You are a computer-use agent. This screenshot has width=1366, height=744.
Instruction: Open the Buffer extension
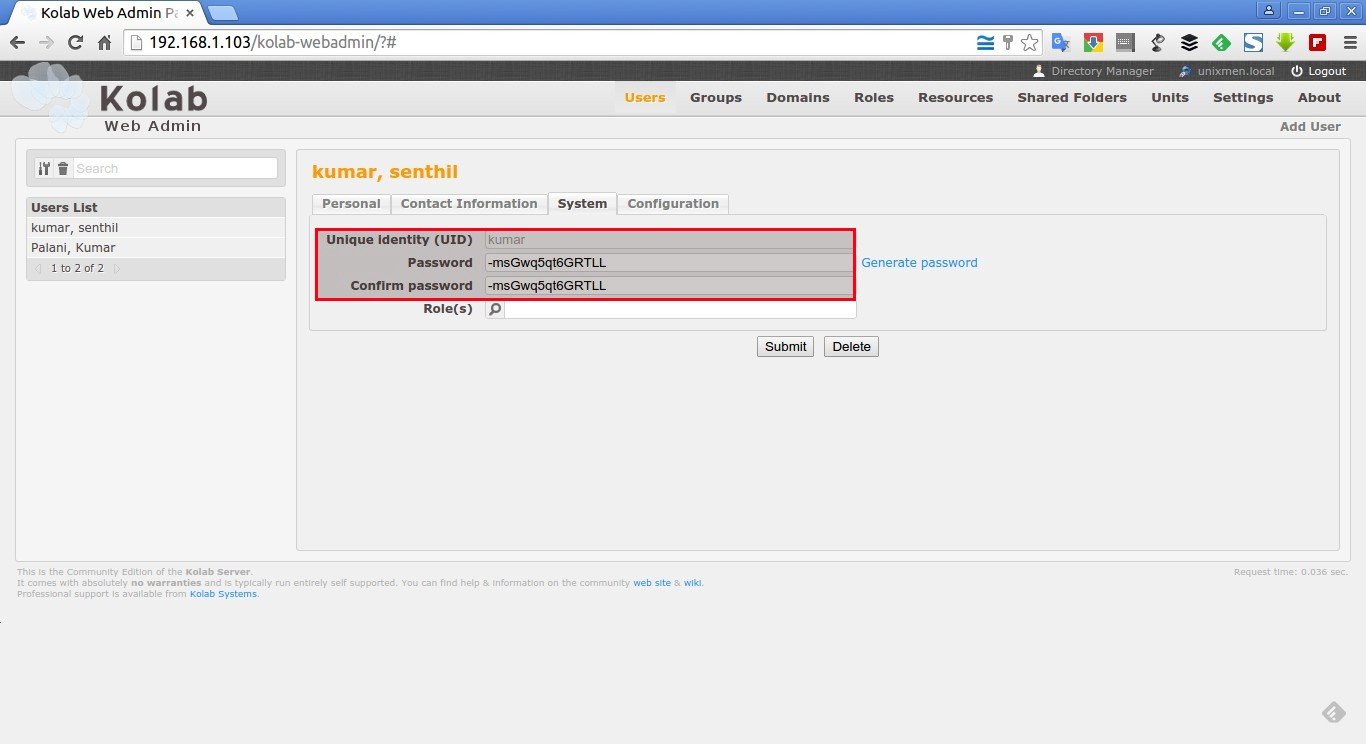coord(1189,43)
